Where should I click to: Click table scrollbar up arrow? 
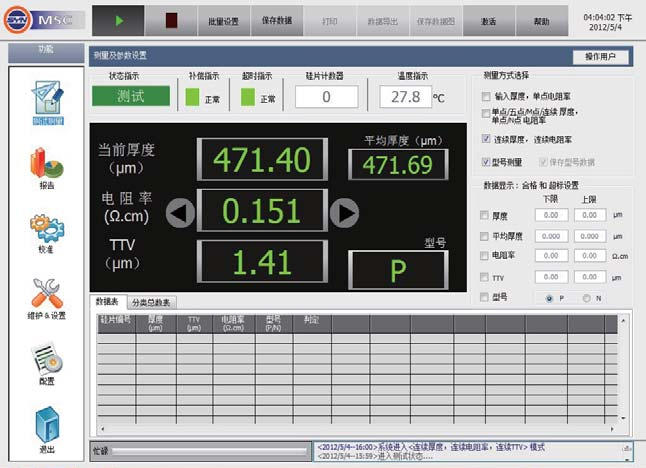623,320
